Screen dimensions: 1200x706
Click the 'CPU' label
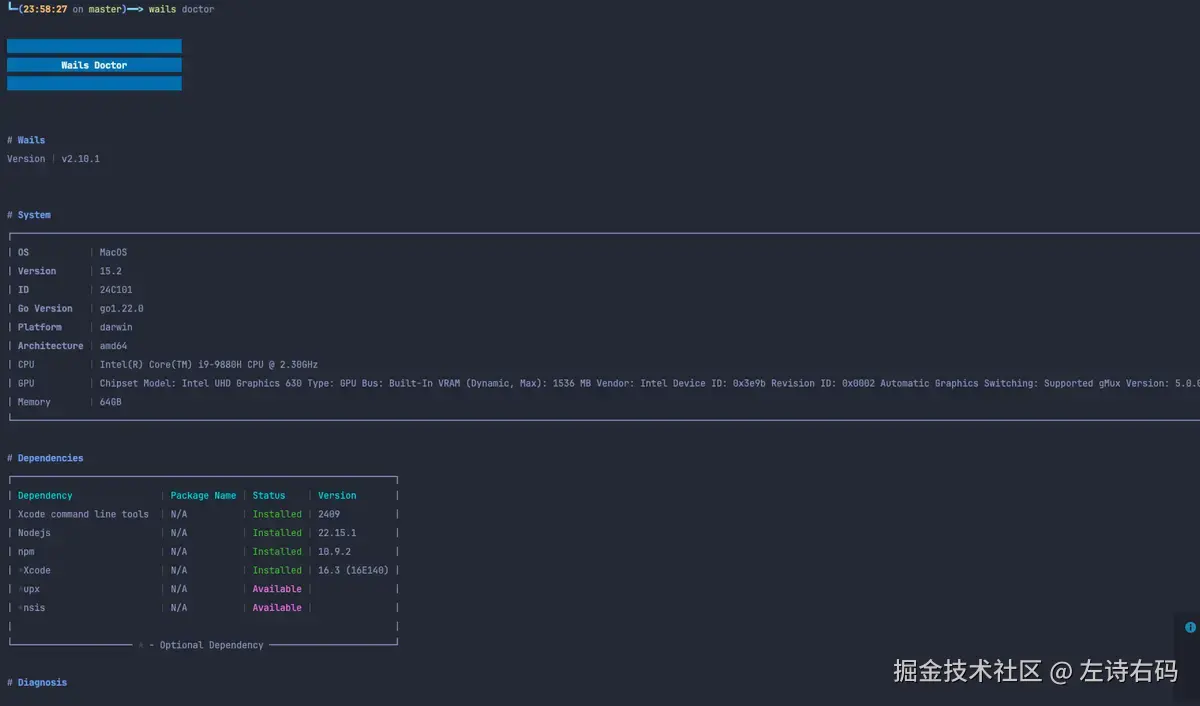point(26,365)
